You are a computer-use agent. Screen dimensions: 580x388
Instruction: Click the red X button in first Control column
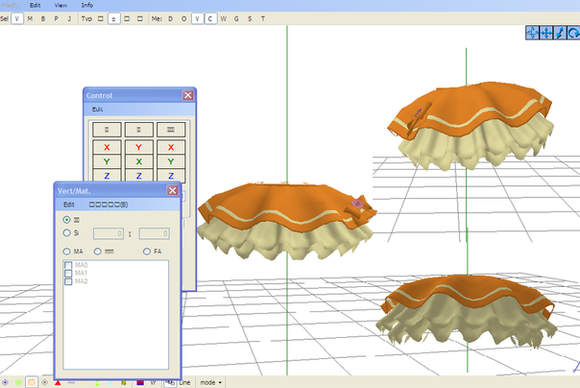(x=107, y=147)
